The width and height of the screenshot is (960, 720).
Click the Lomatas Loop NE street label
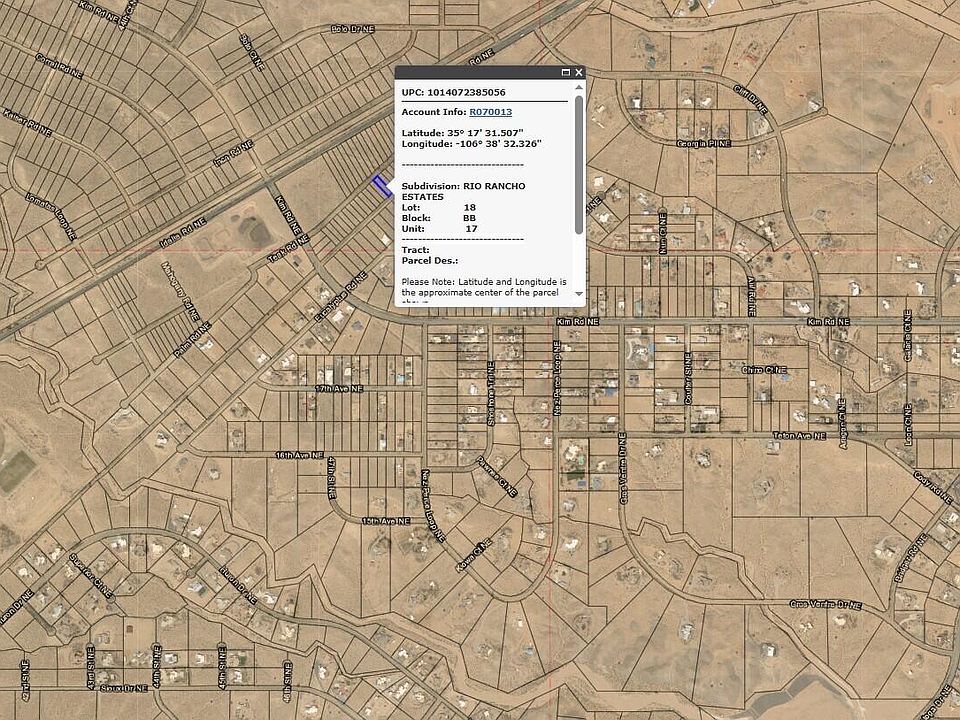click(x=51, y=216)
